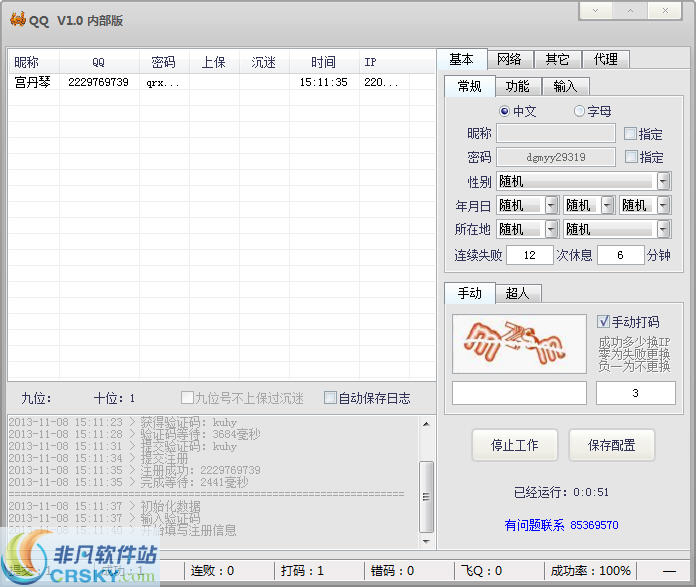Image resolution: width=696 pixels, height=587 pixels.
Task: Click the 昵称 column header
Action: (34, 62)
